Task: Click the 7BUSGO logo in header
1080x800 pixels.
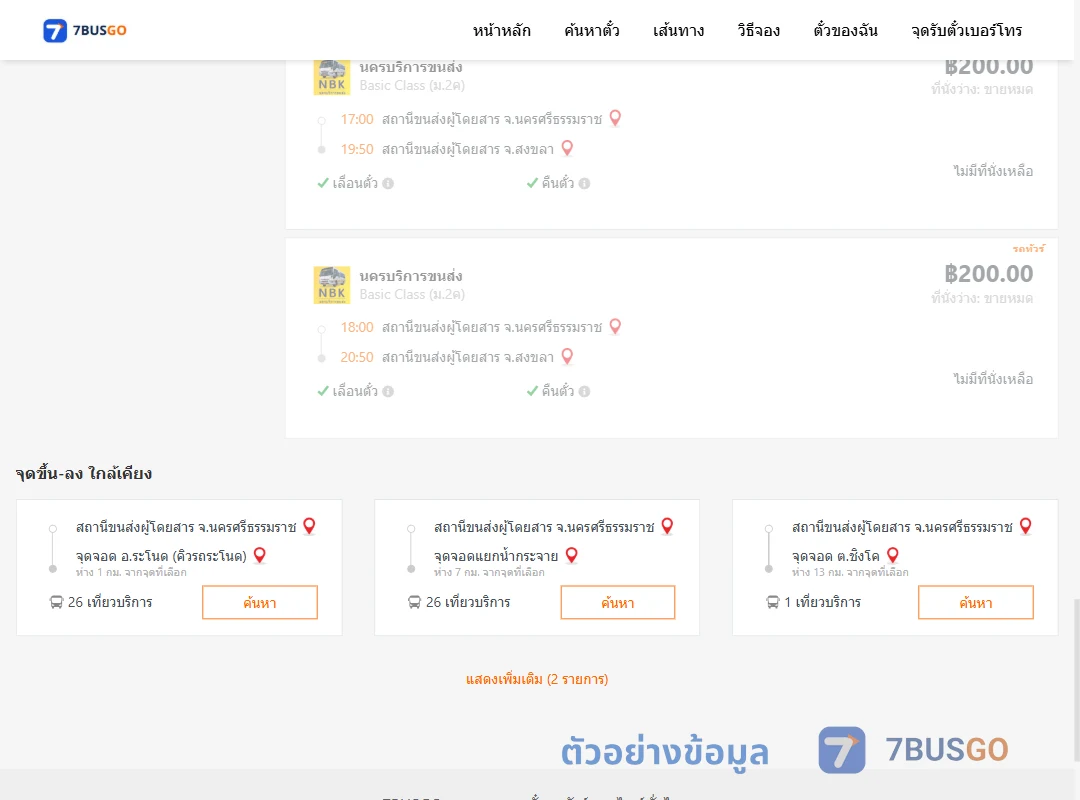Action: pyautogui.click(x=85, y=30)
